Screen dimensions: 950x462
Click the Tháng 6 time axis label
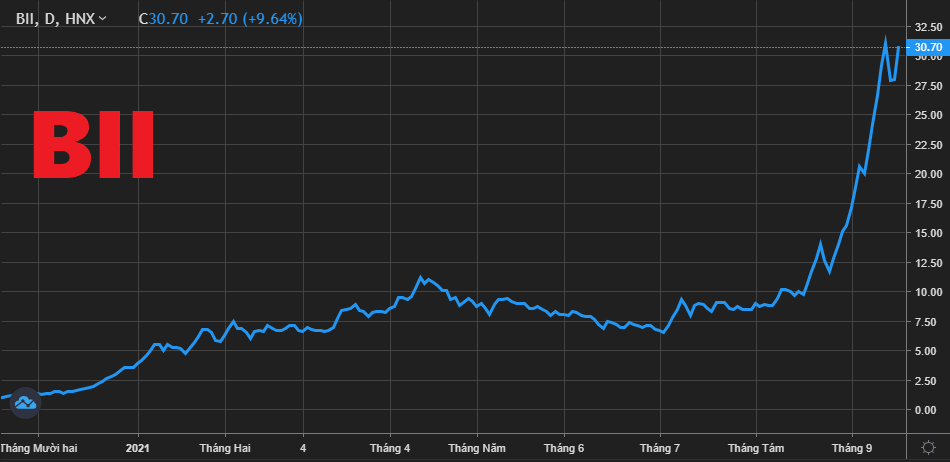tap(564, 449)
